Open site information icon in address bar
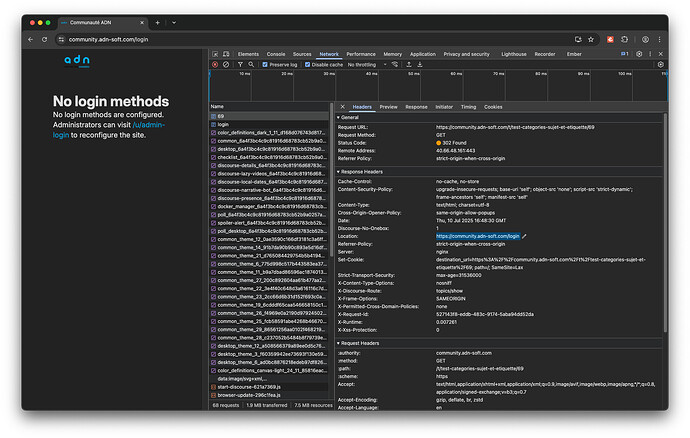Screen dimensions: 690x438 [x=61, y=40]
